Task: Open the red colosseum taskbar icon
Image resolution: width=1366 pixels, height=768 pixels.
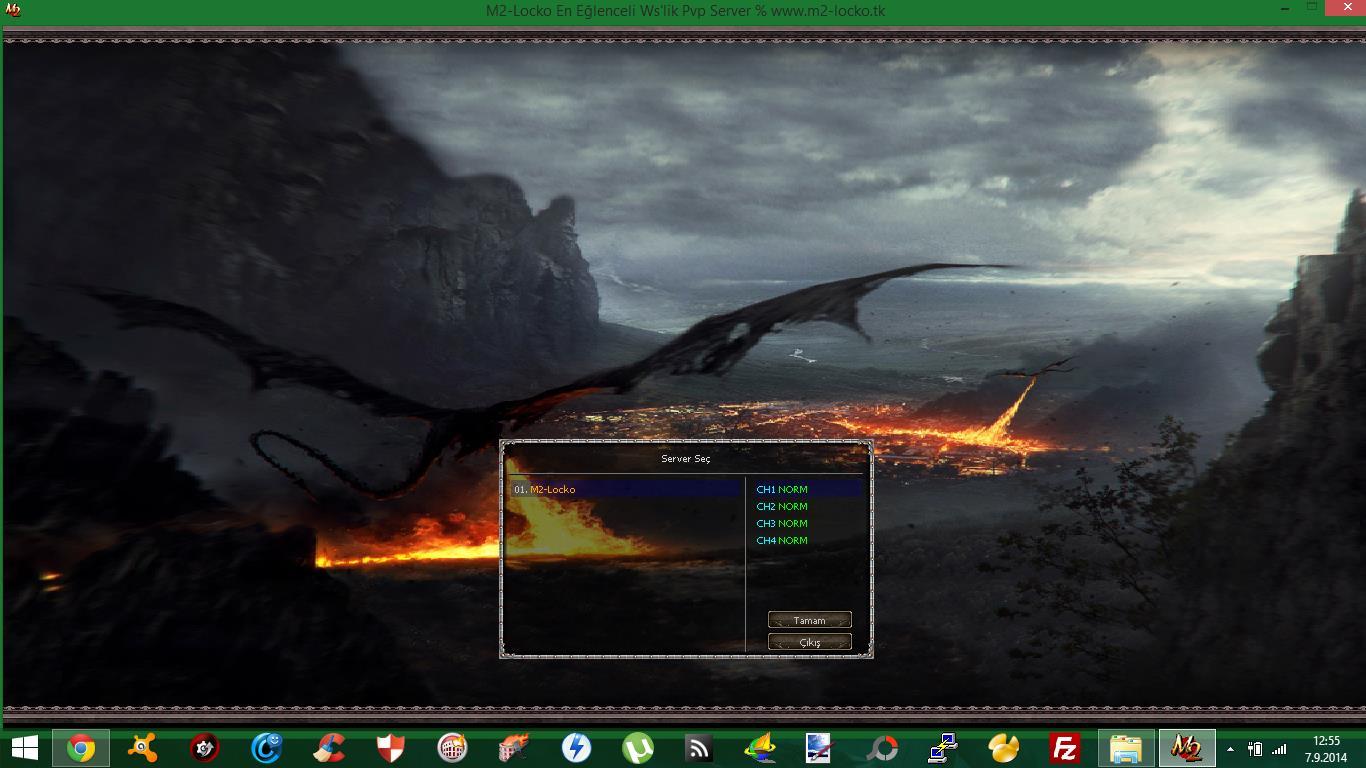Action: pyautogui.click(x=452, y=748)
